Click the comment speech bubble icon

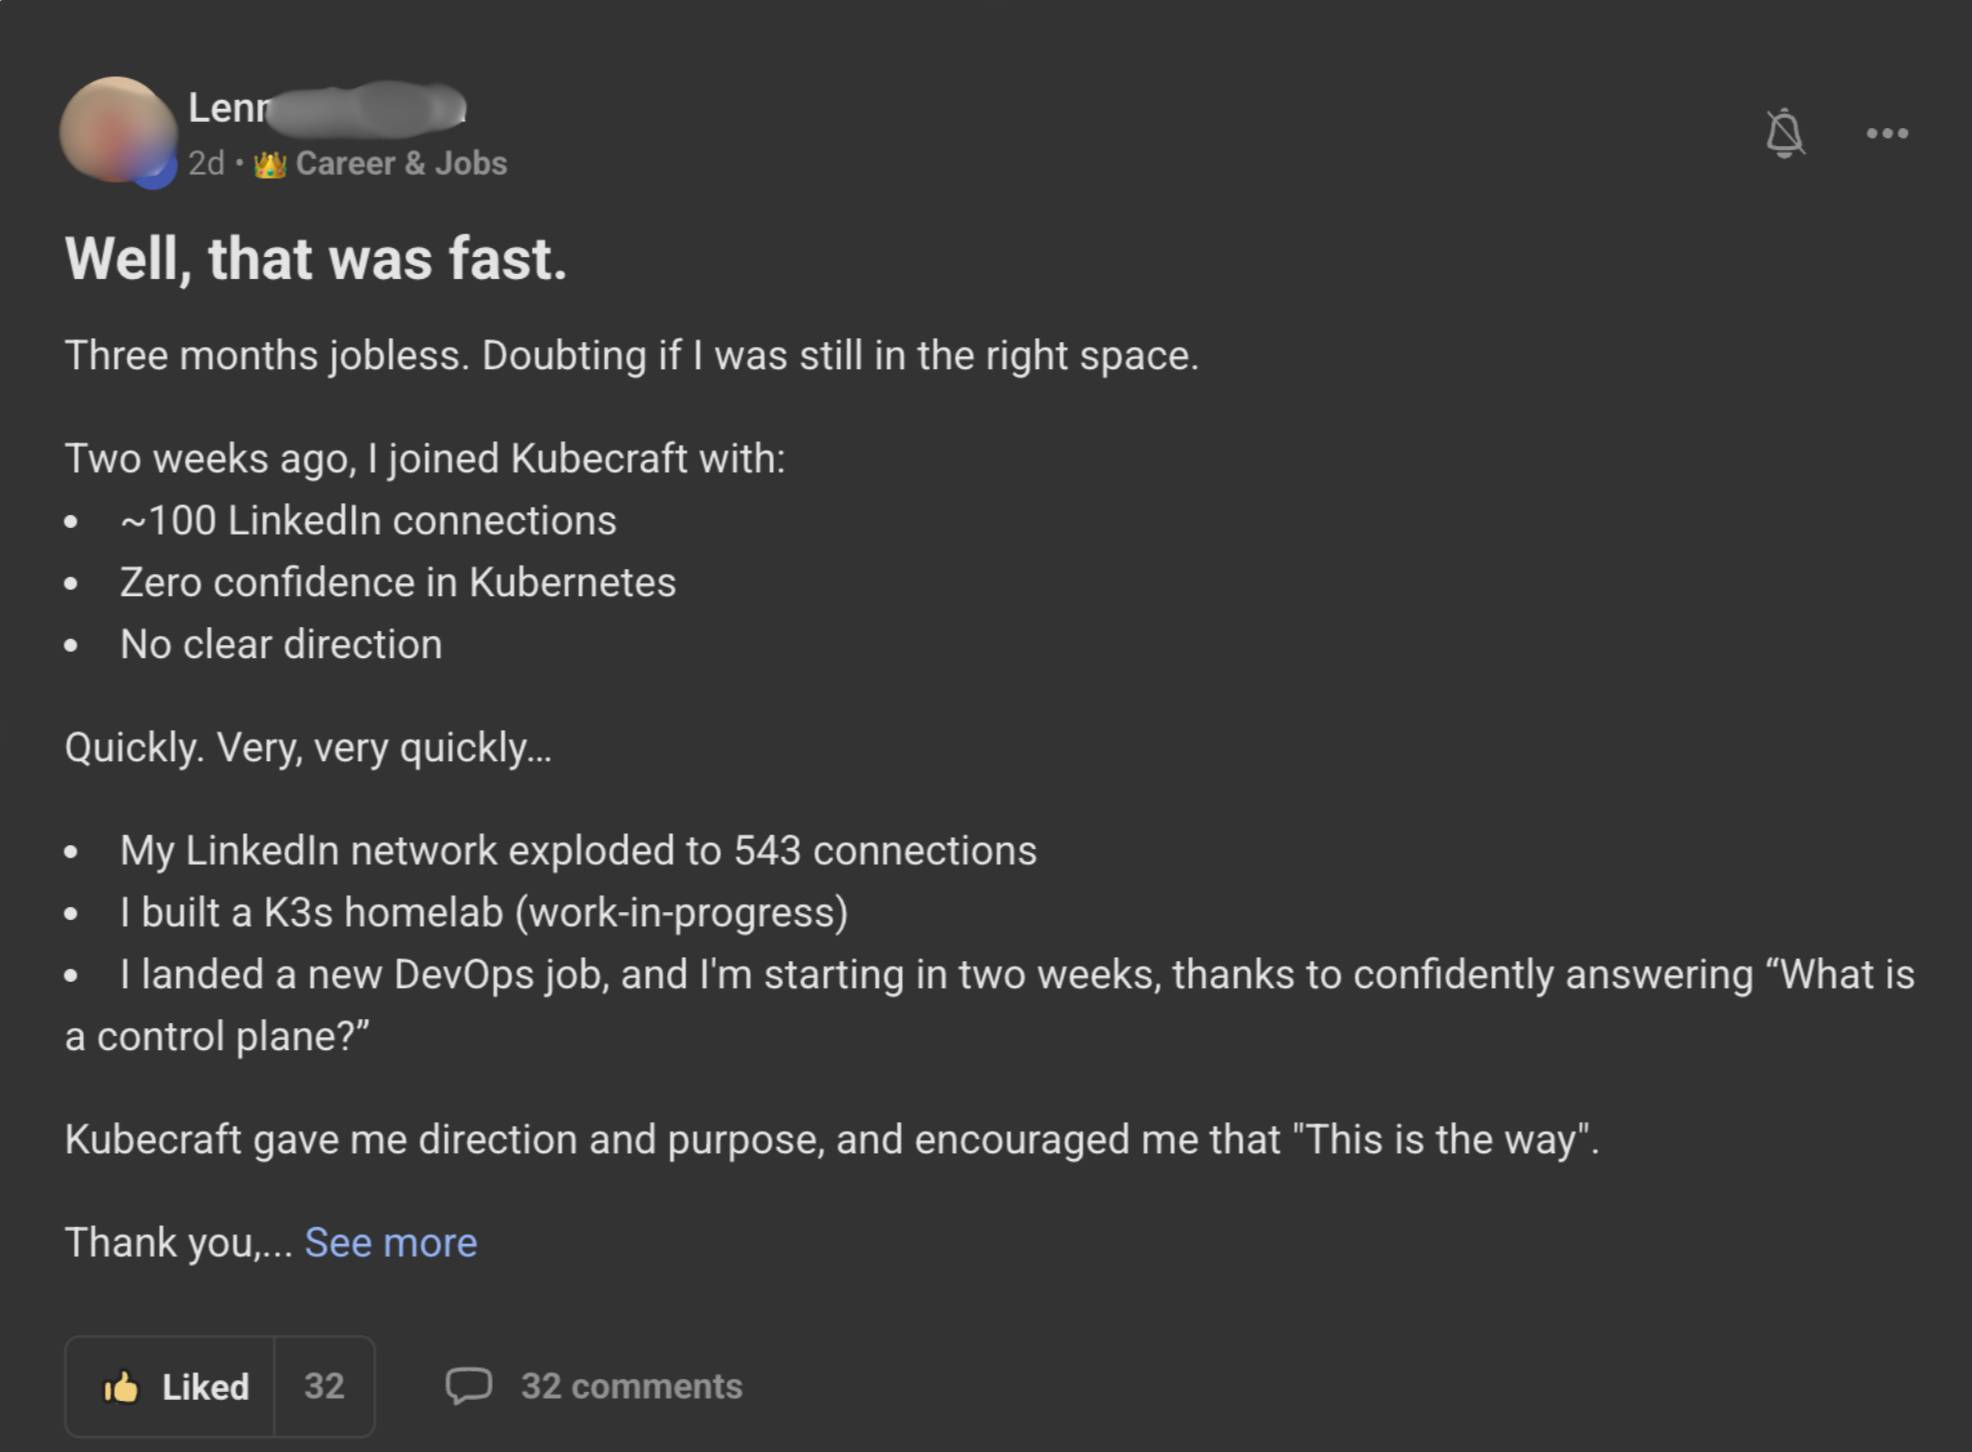click(468, 1386)
